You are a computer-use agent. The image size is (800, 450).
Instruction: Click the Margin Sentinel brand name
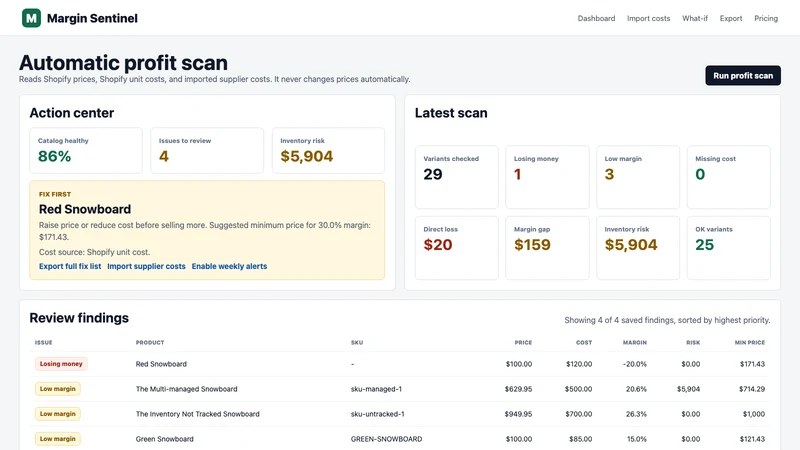pos(92,18)
